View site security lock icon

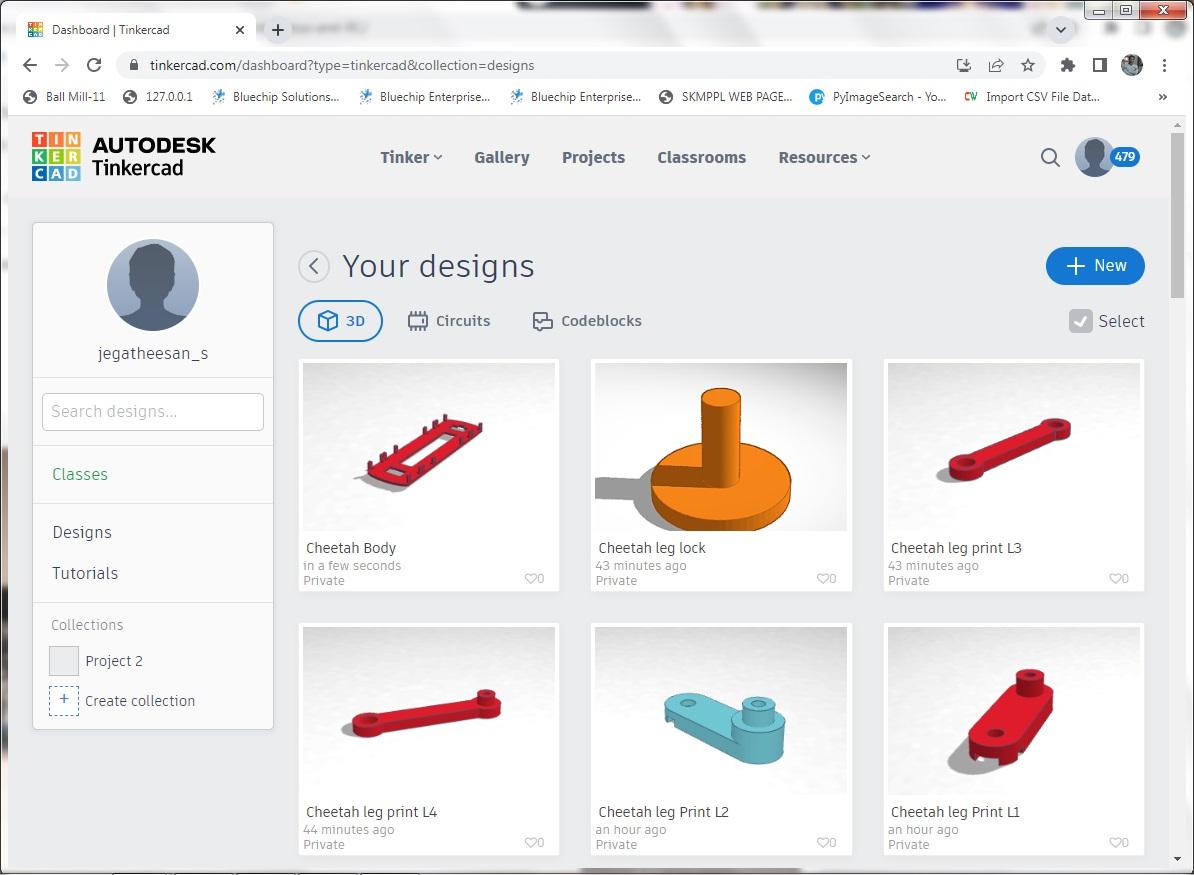tap(134, 65)
